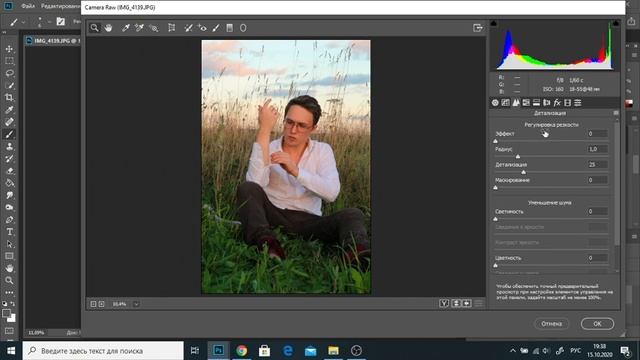640x360 pixels.
Task: Select the Transform tool in Camera Raw
Action: coord(171,28)
